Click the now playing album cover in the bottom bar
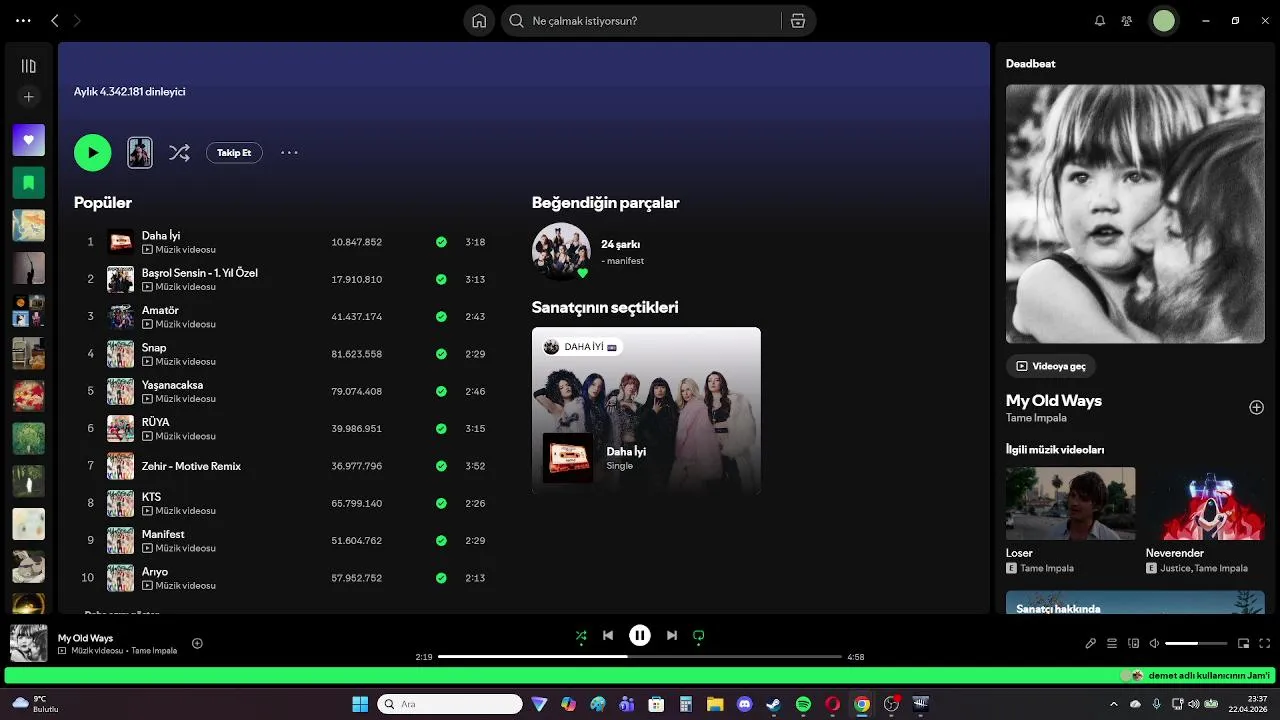Screen dimensions: 1280x720 click(x=29, y=643)
